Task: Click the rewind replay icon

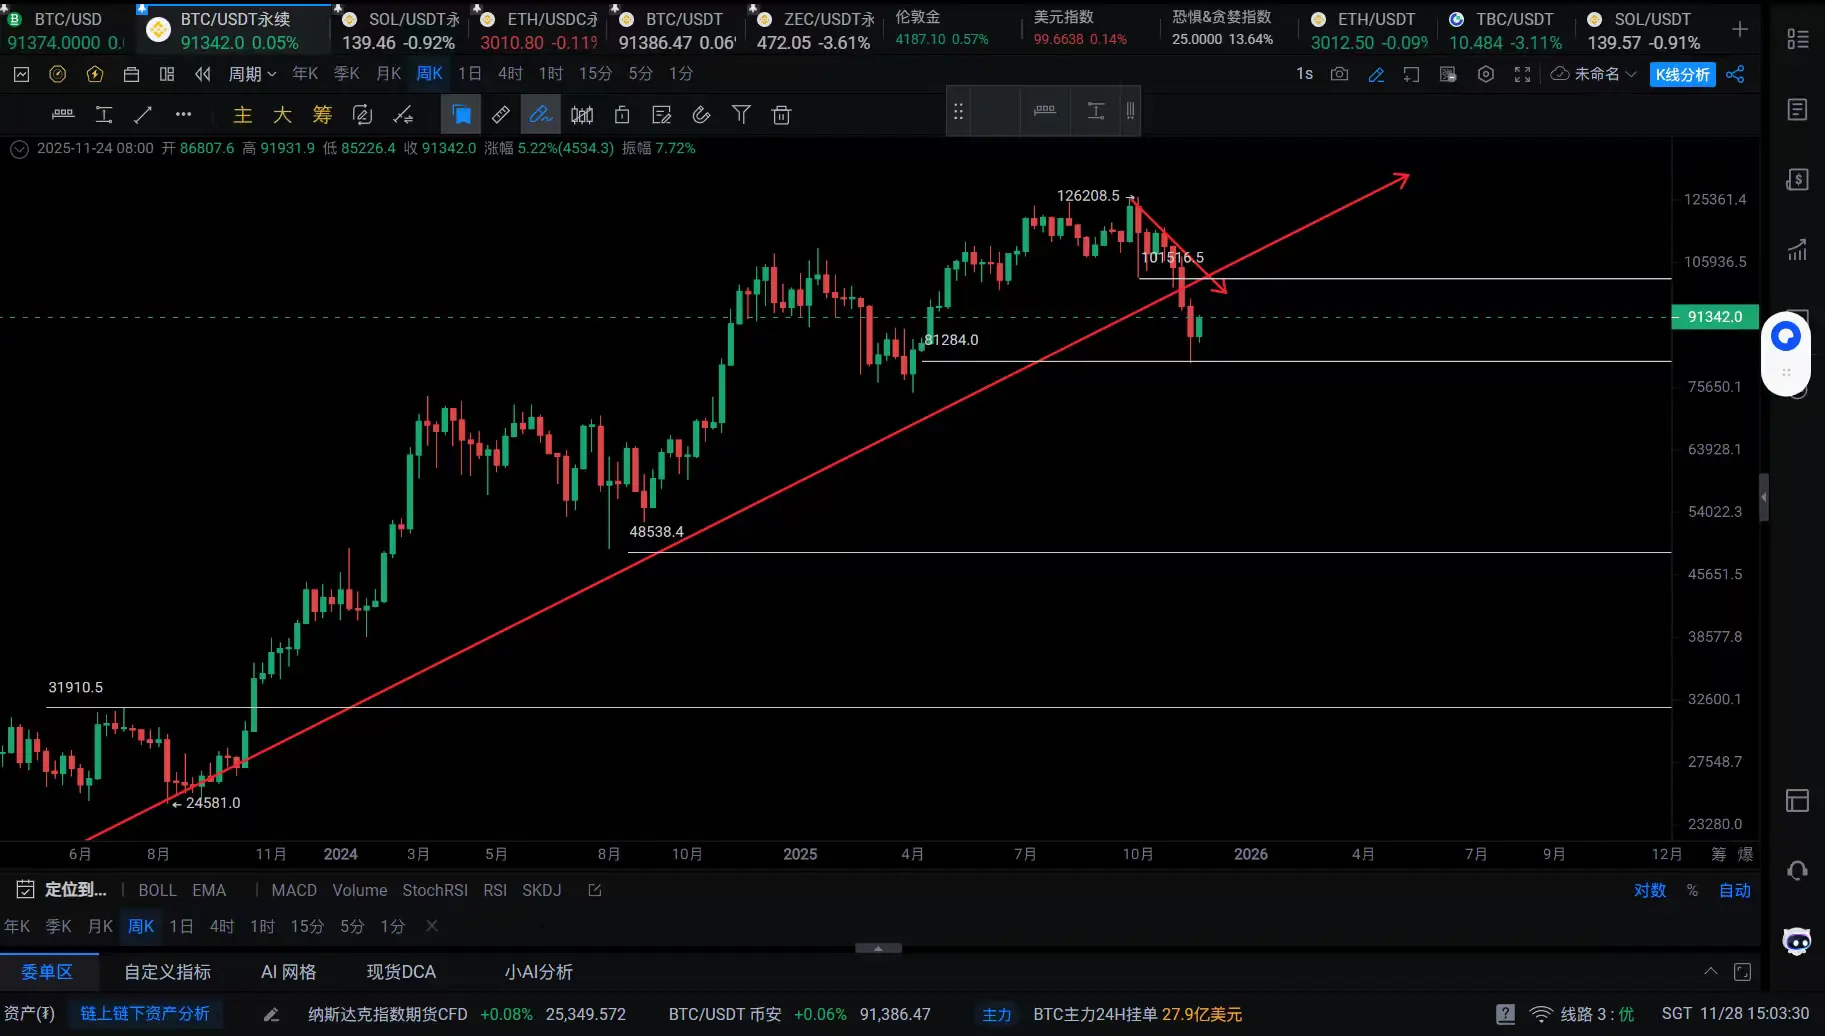Action: 203,74
